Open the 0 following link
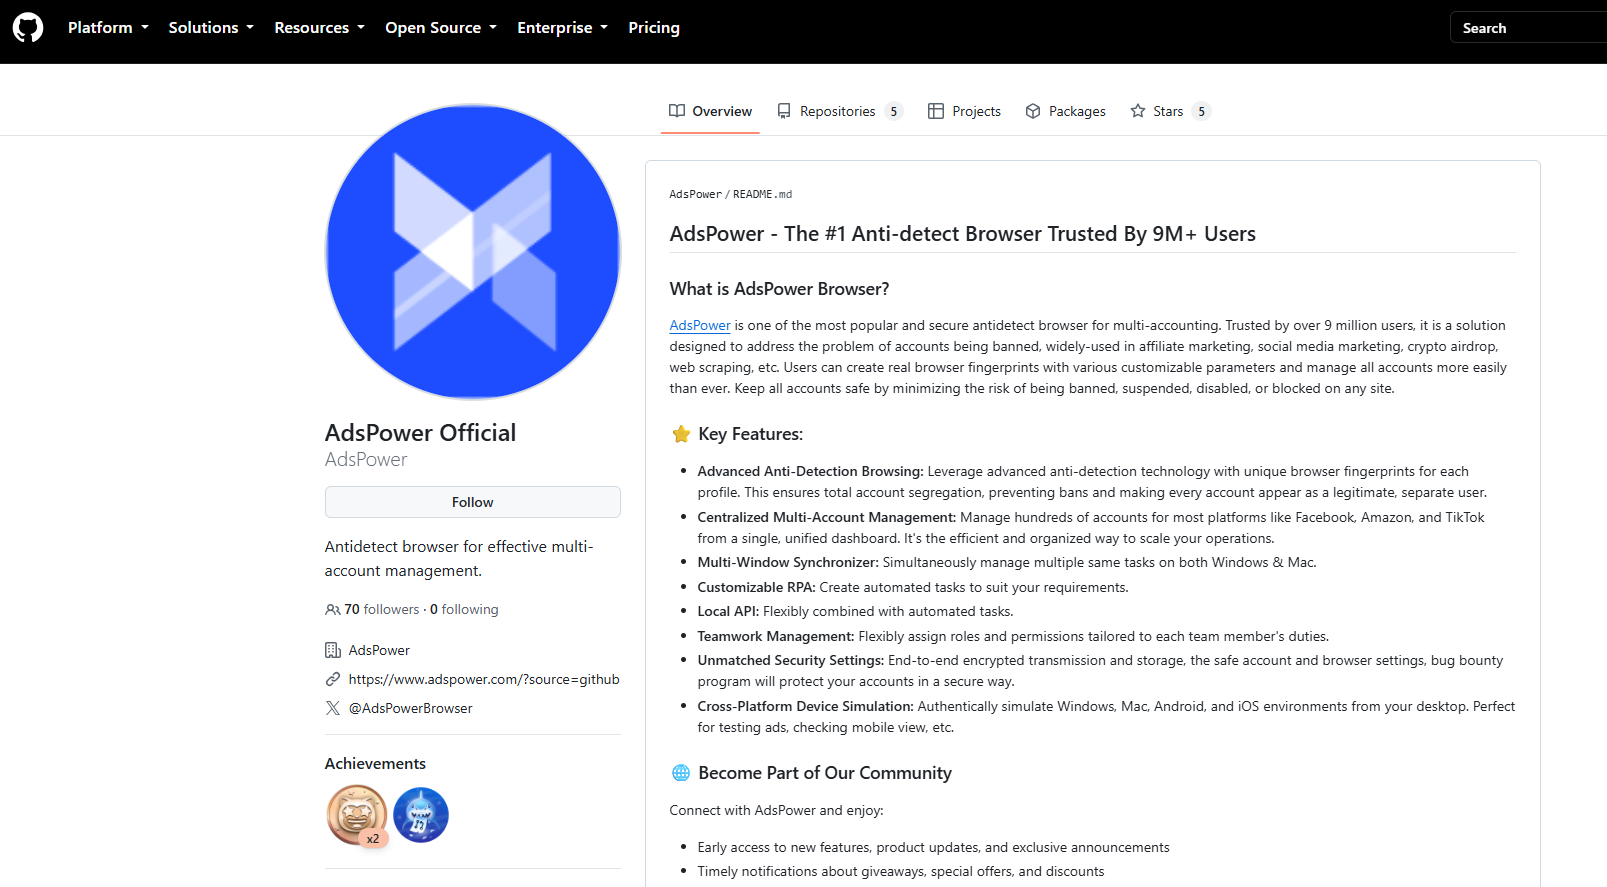Viewport: 1607px width, 887px height. (464, 610)
